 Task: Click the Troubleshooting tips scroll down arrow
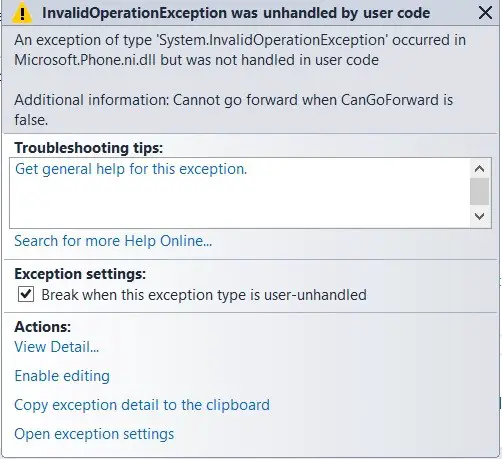[479, 216]
